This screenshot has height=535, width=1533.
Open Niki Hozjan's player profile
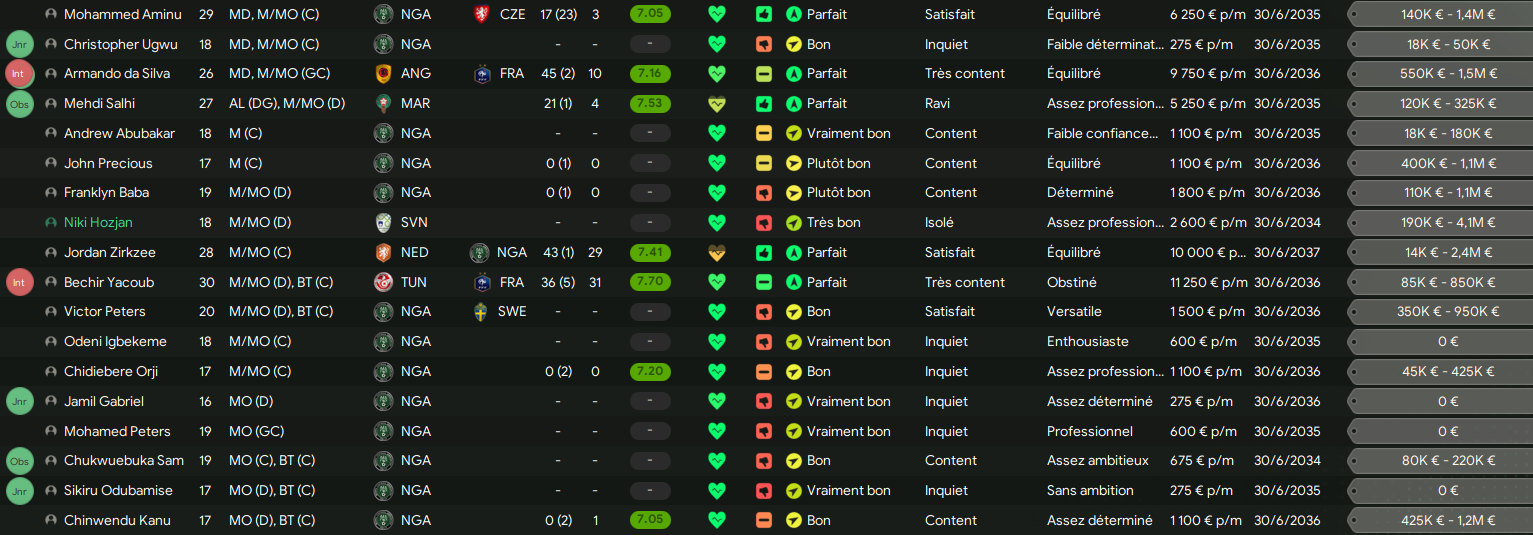[x=98, y=223]
